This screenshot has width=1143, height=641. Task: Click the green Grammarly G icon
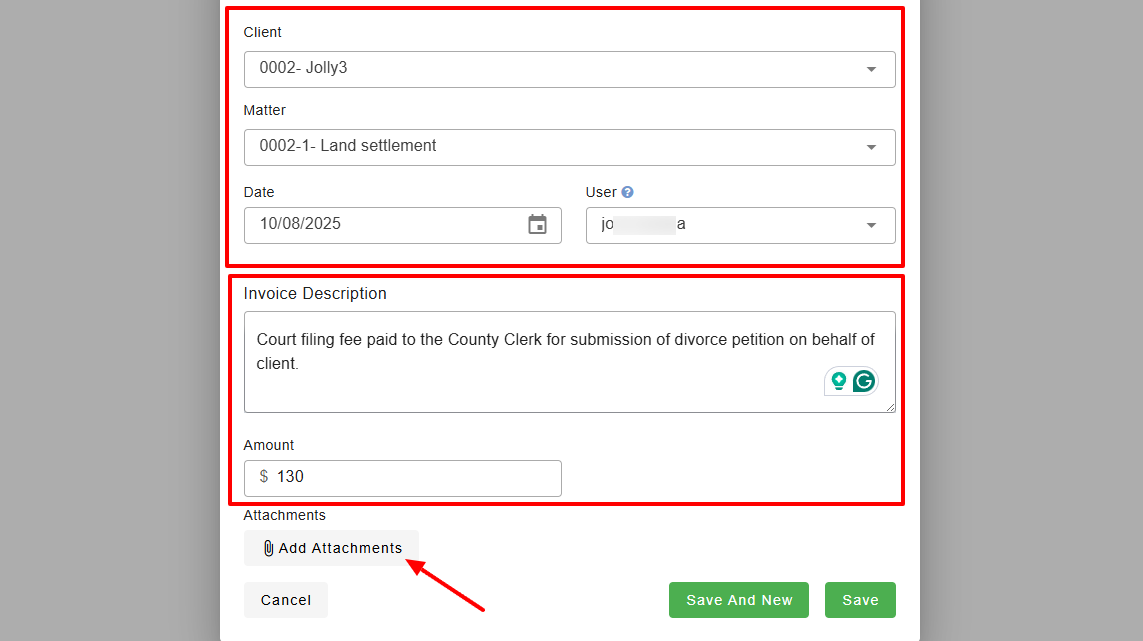pos(864,381)
